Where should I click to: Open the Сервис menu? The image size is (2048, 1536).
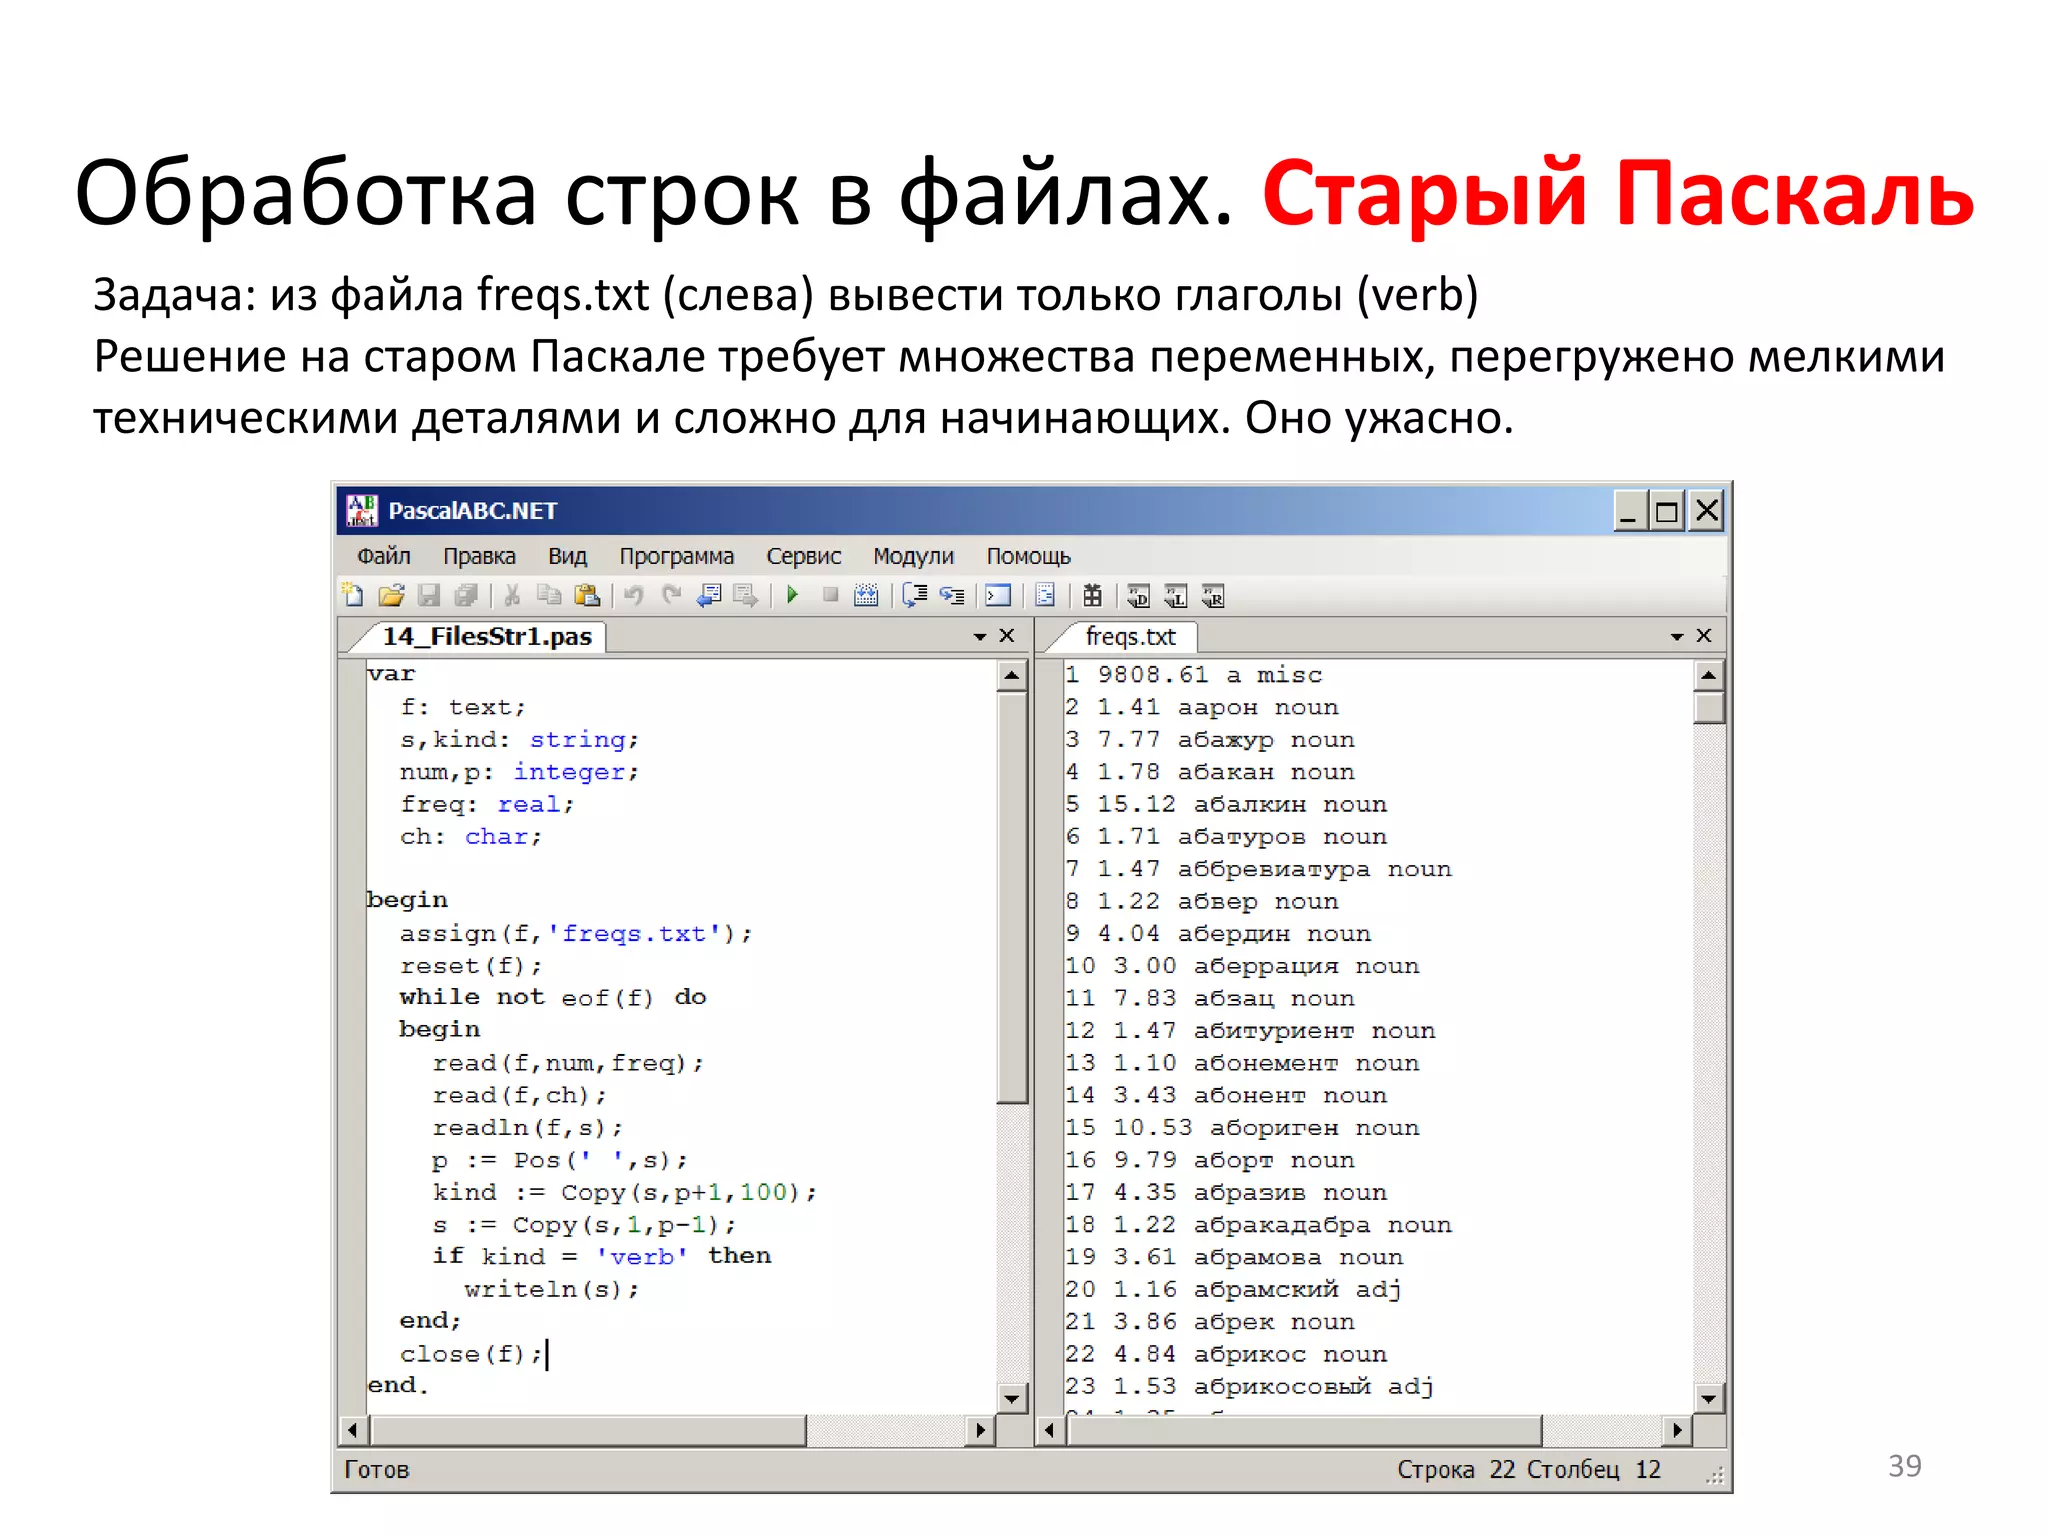pos(803,556)
